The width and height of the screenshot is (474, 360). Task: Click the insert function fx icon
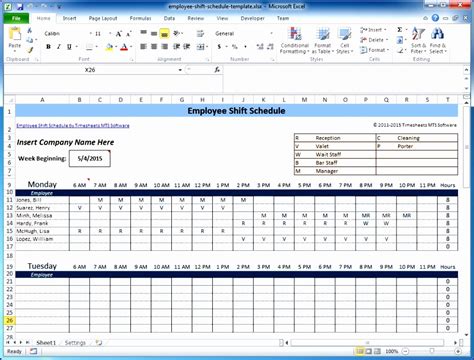pyautogui.click(x=217, y=70)
